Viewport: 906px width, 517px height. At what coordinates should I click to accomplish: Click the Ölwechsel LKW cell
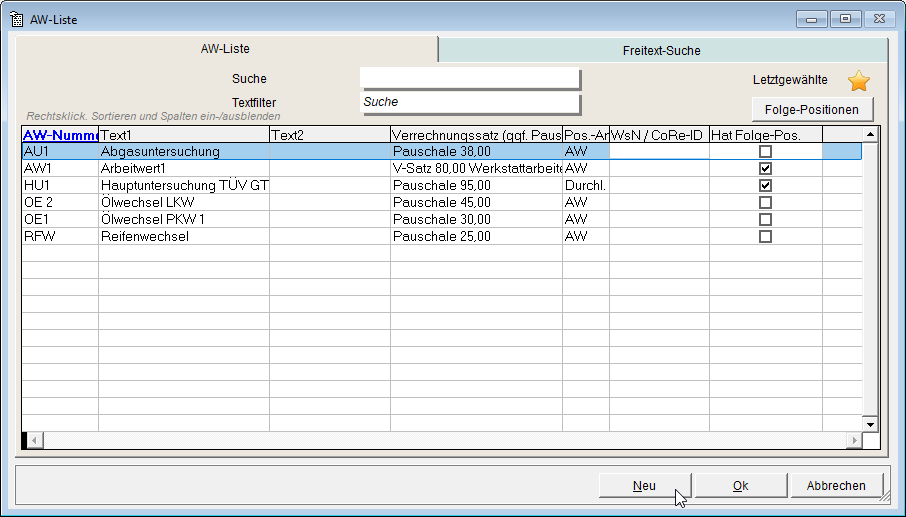click(x=184, y=202)
